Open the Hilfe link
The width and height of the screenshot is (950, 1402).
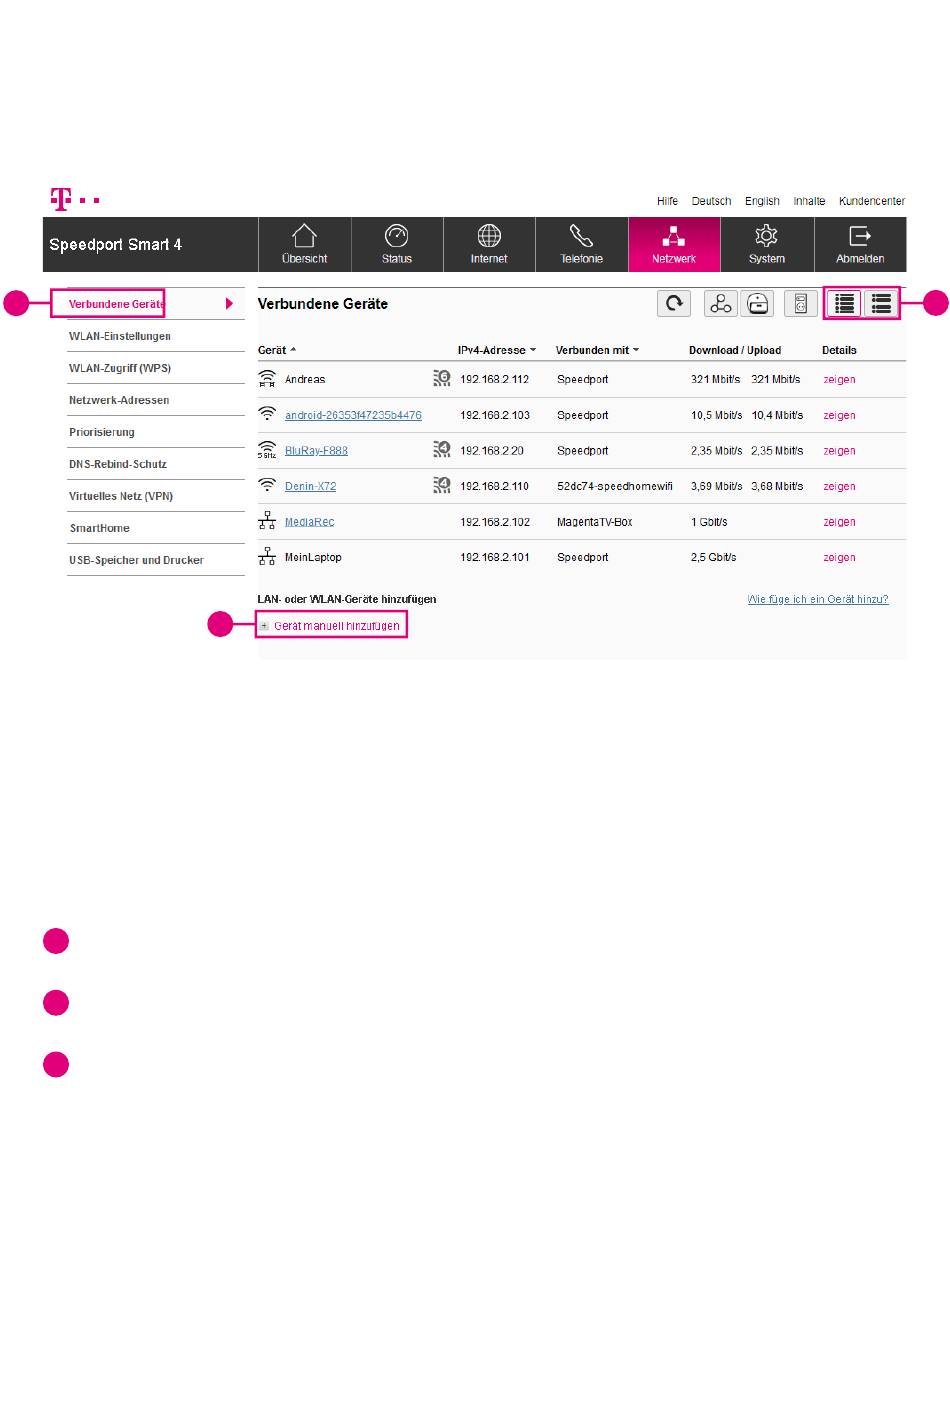[x=667, y=201]
